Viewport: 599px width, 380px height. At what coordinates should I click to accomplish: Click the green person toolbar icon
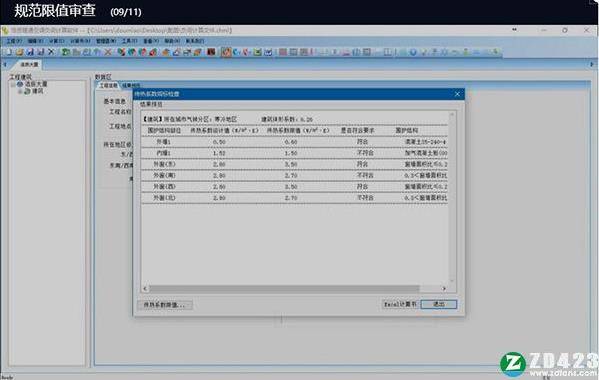(466, 52)
